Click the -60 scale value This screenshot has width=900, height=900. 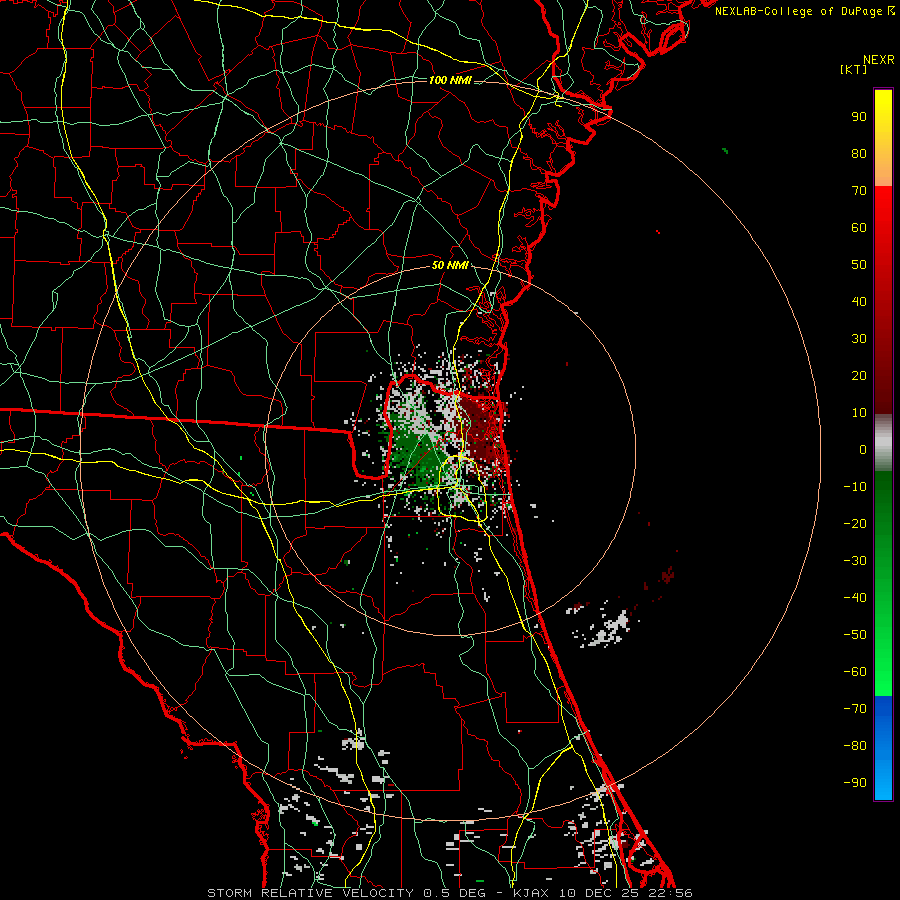tap(855, 672)
